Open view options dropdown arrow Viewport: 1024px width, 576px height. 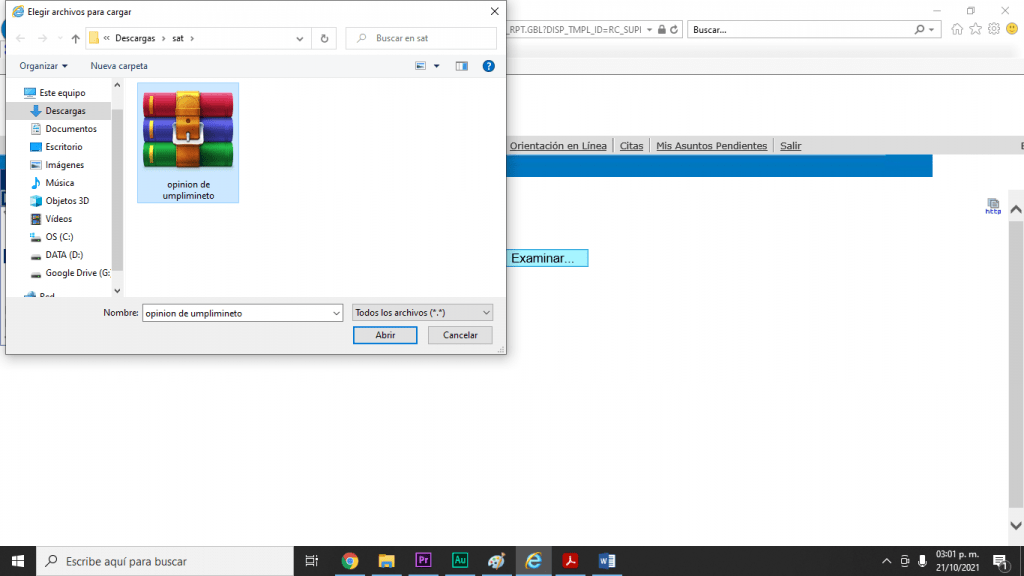coord(437,66)
